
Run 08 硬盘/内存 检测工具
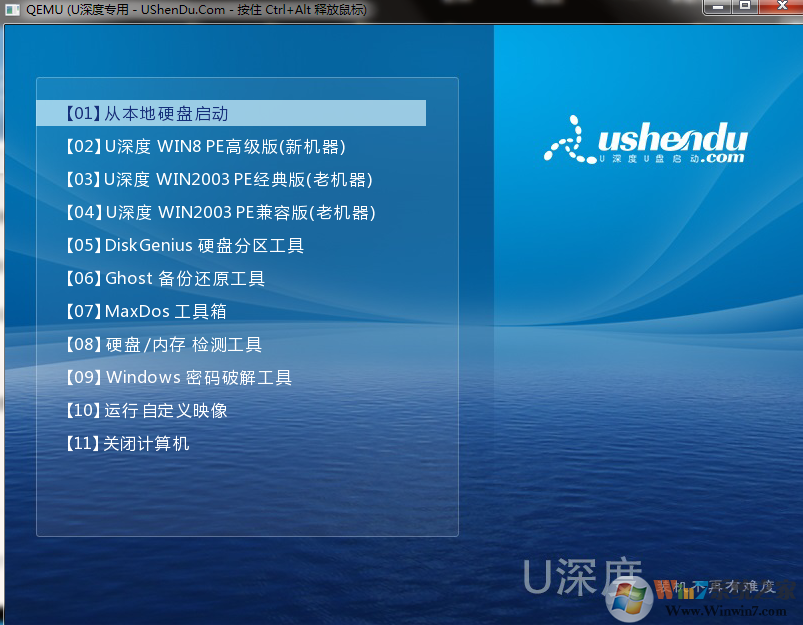click(163, 344)
